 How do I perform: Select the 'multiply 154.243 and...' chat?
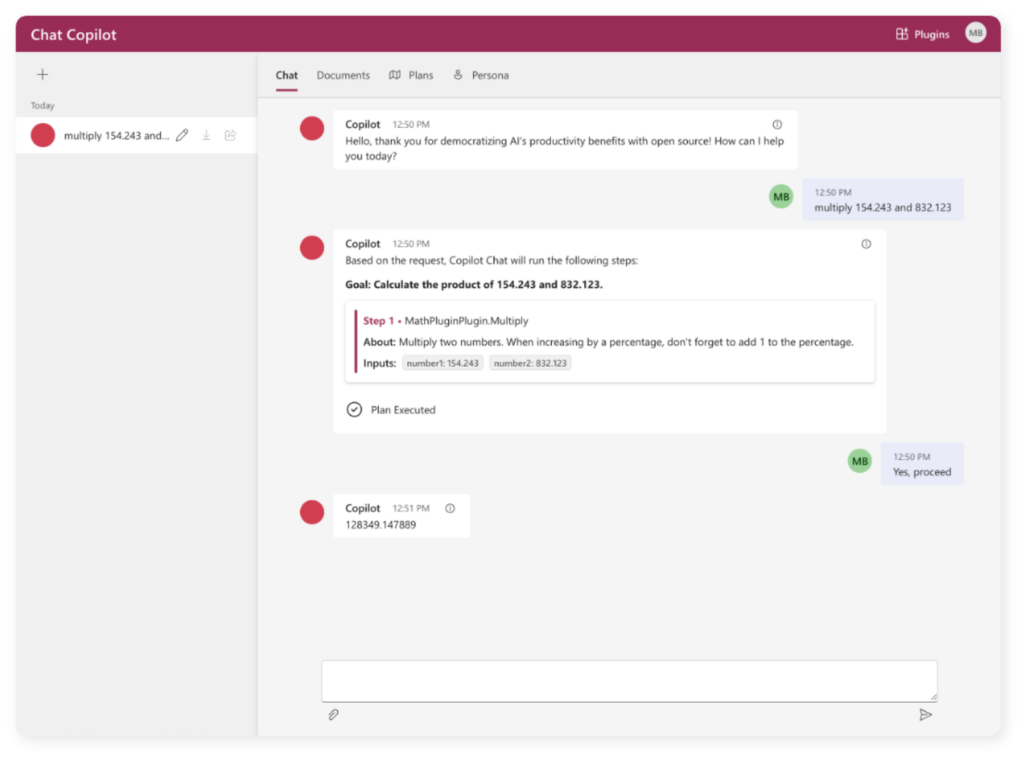(116, 136)
